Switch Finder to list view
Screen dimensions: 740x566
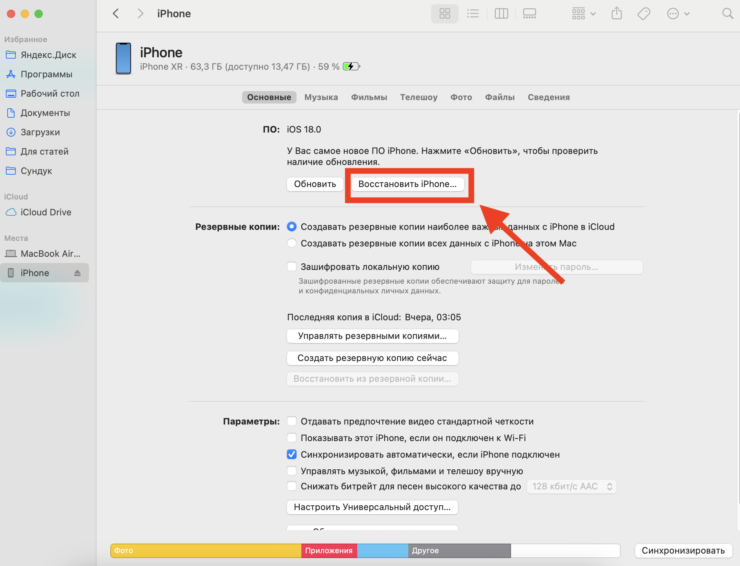472,14
